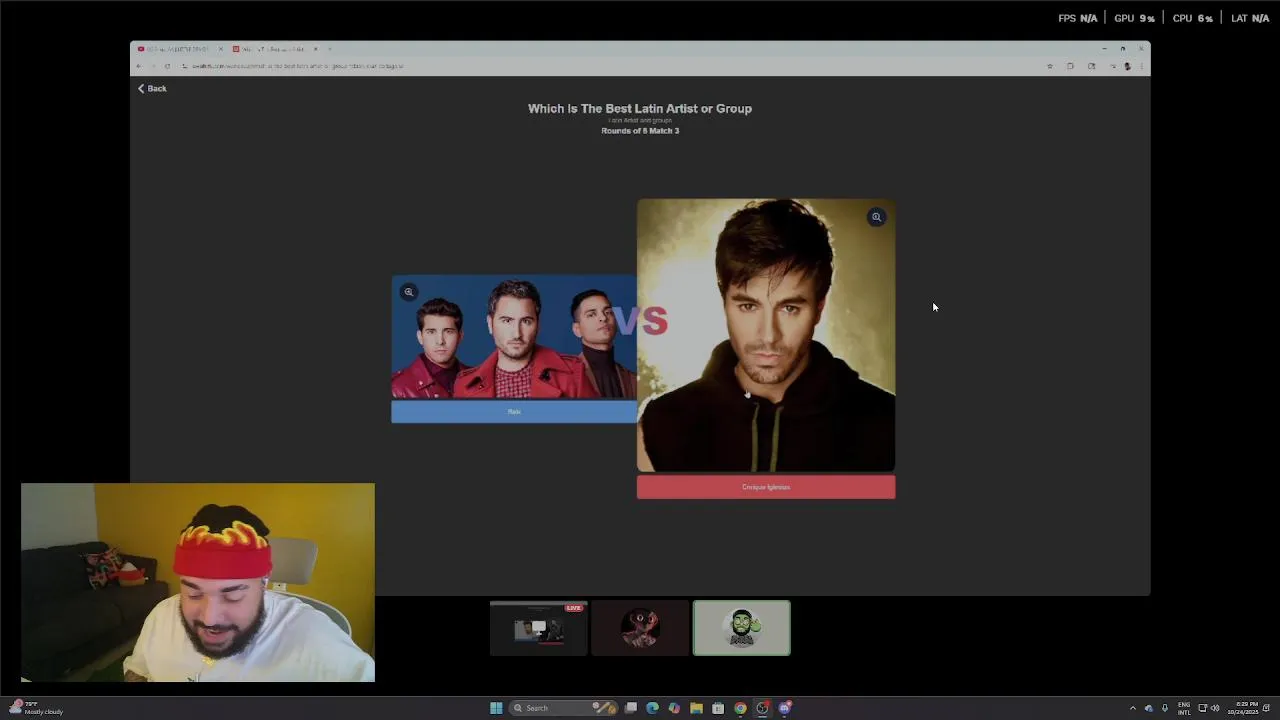Open the LIVE stream thumbnail
The height and width of the screenshot is (720, 1280).
538,628
